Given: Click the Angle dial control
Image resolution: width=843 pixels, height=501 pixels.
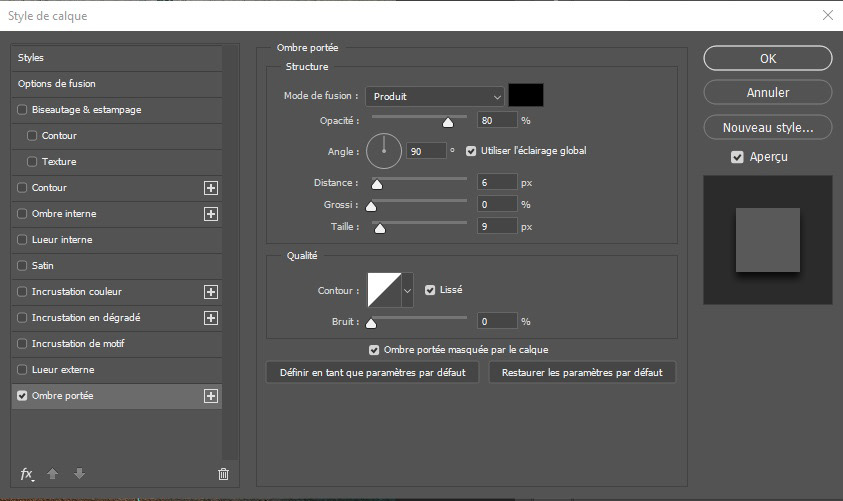Looking at the screenshot, I should pos(384,151).
